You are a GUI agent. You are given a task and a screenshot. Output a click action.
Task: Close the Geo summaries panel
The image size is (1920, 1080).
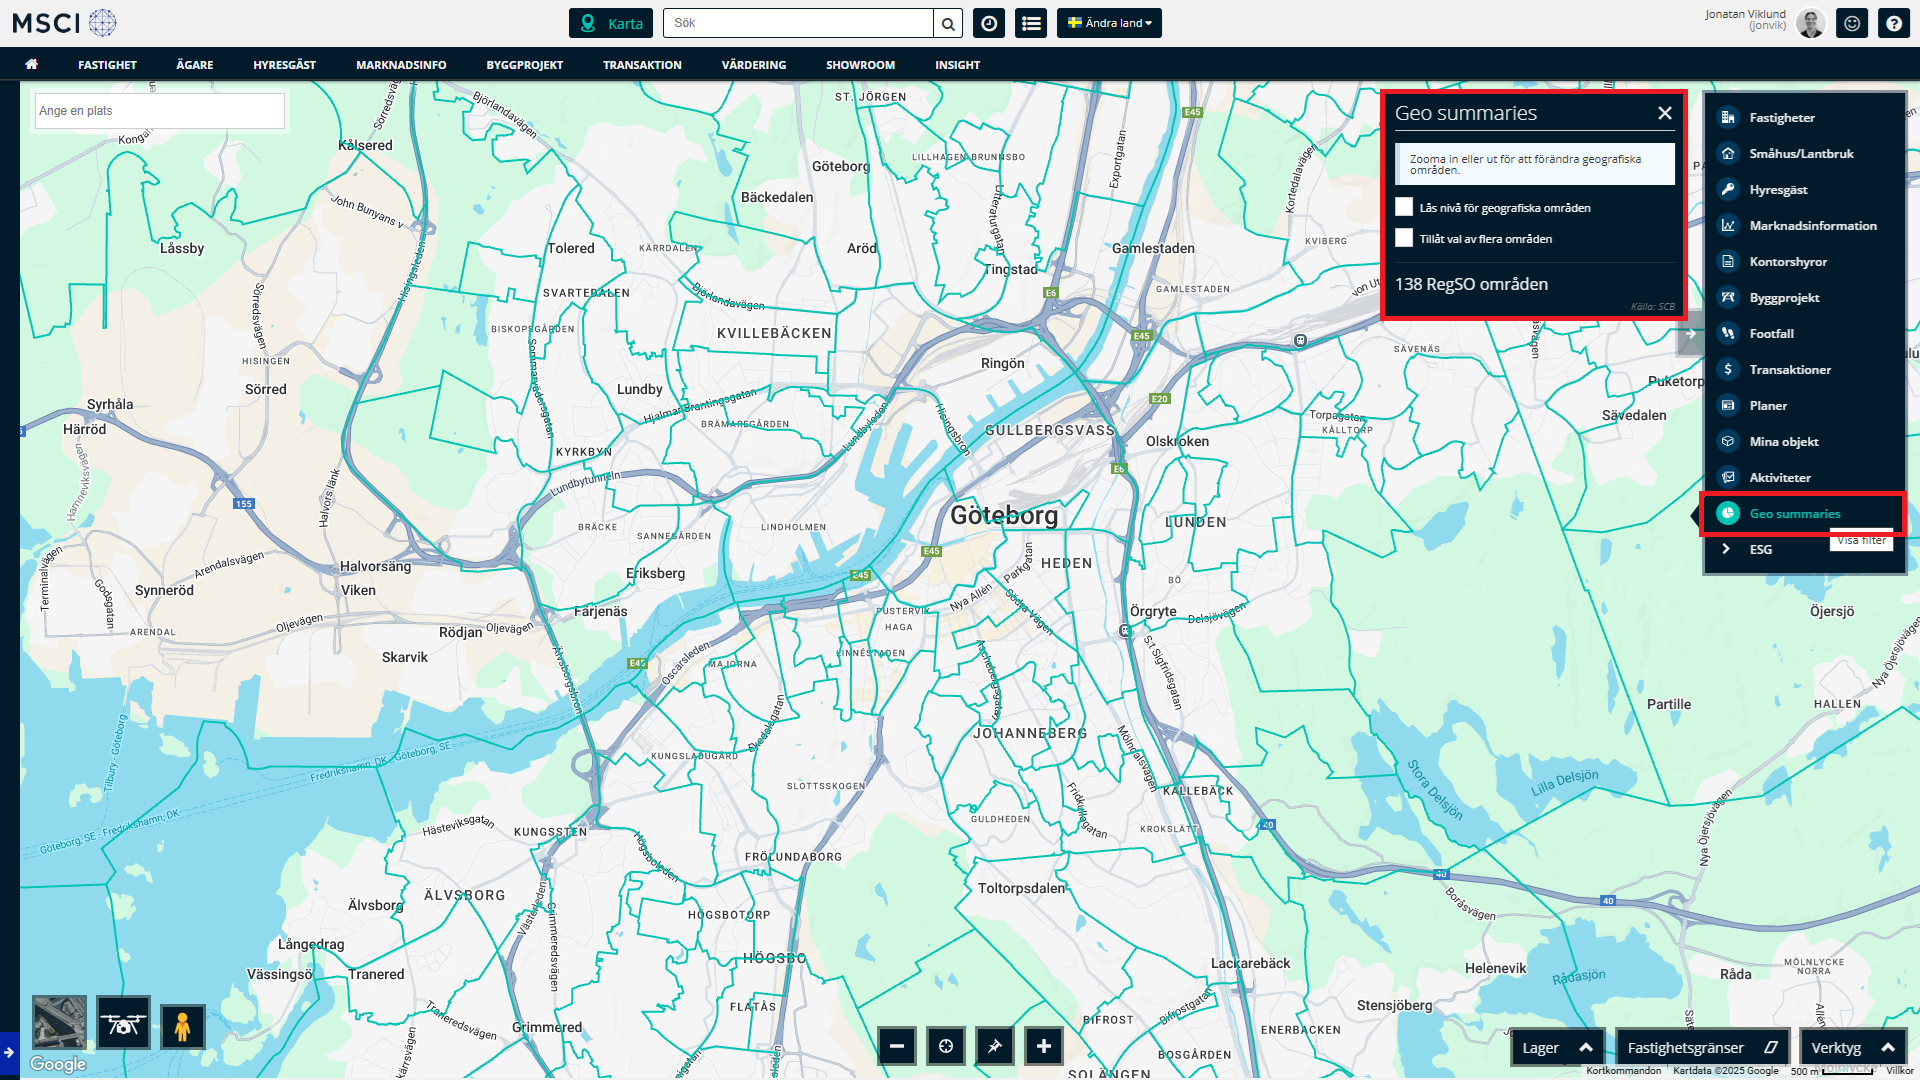(1664, 113)
